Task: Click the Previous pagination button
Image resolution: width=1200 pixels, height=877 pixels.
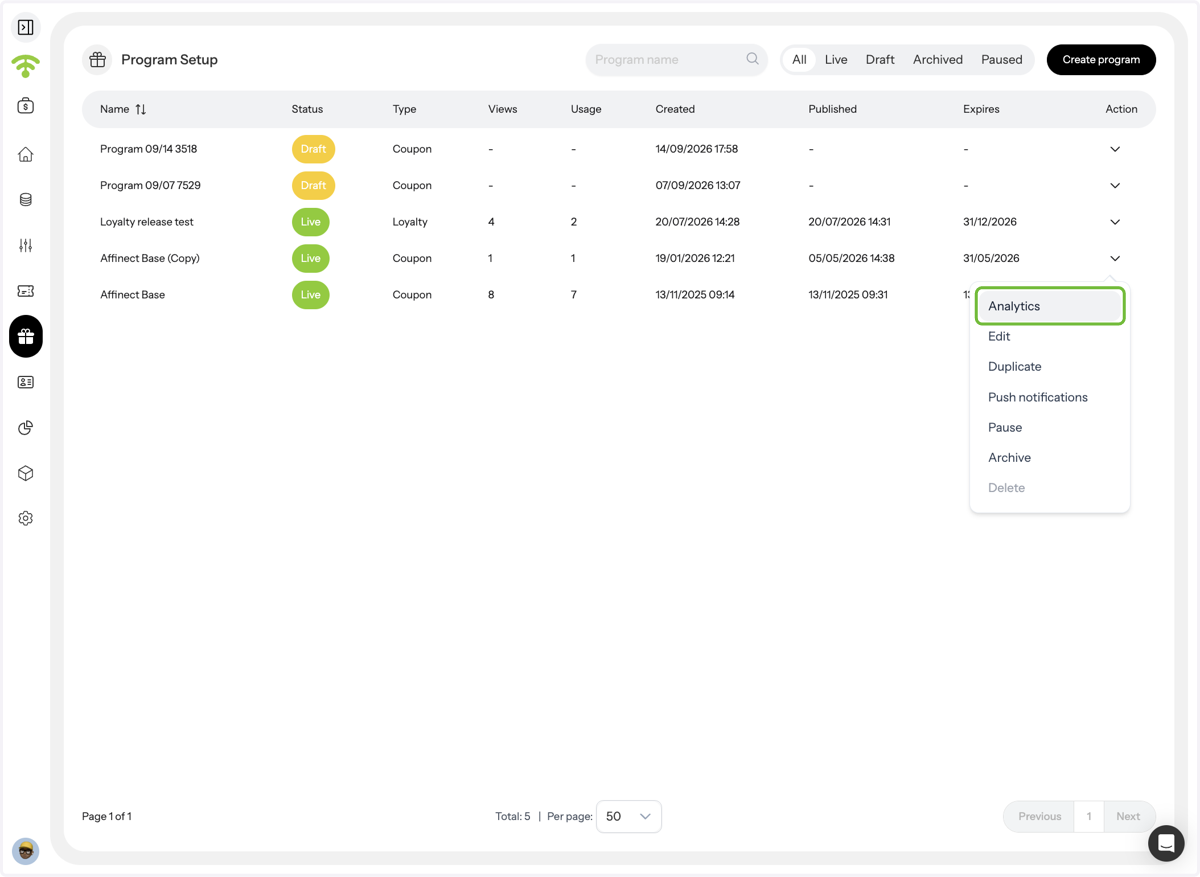Action: coord(1039,817)
